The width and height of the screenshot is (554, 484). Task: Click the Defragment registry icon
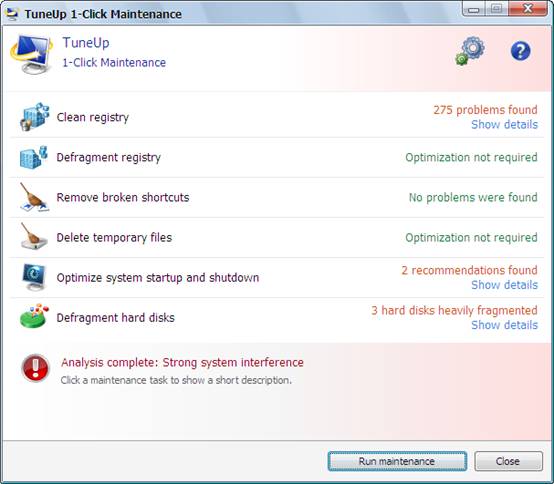pos(34,157)
